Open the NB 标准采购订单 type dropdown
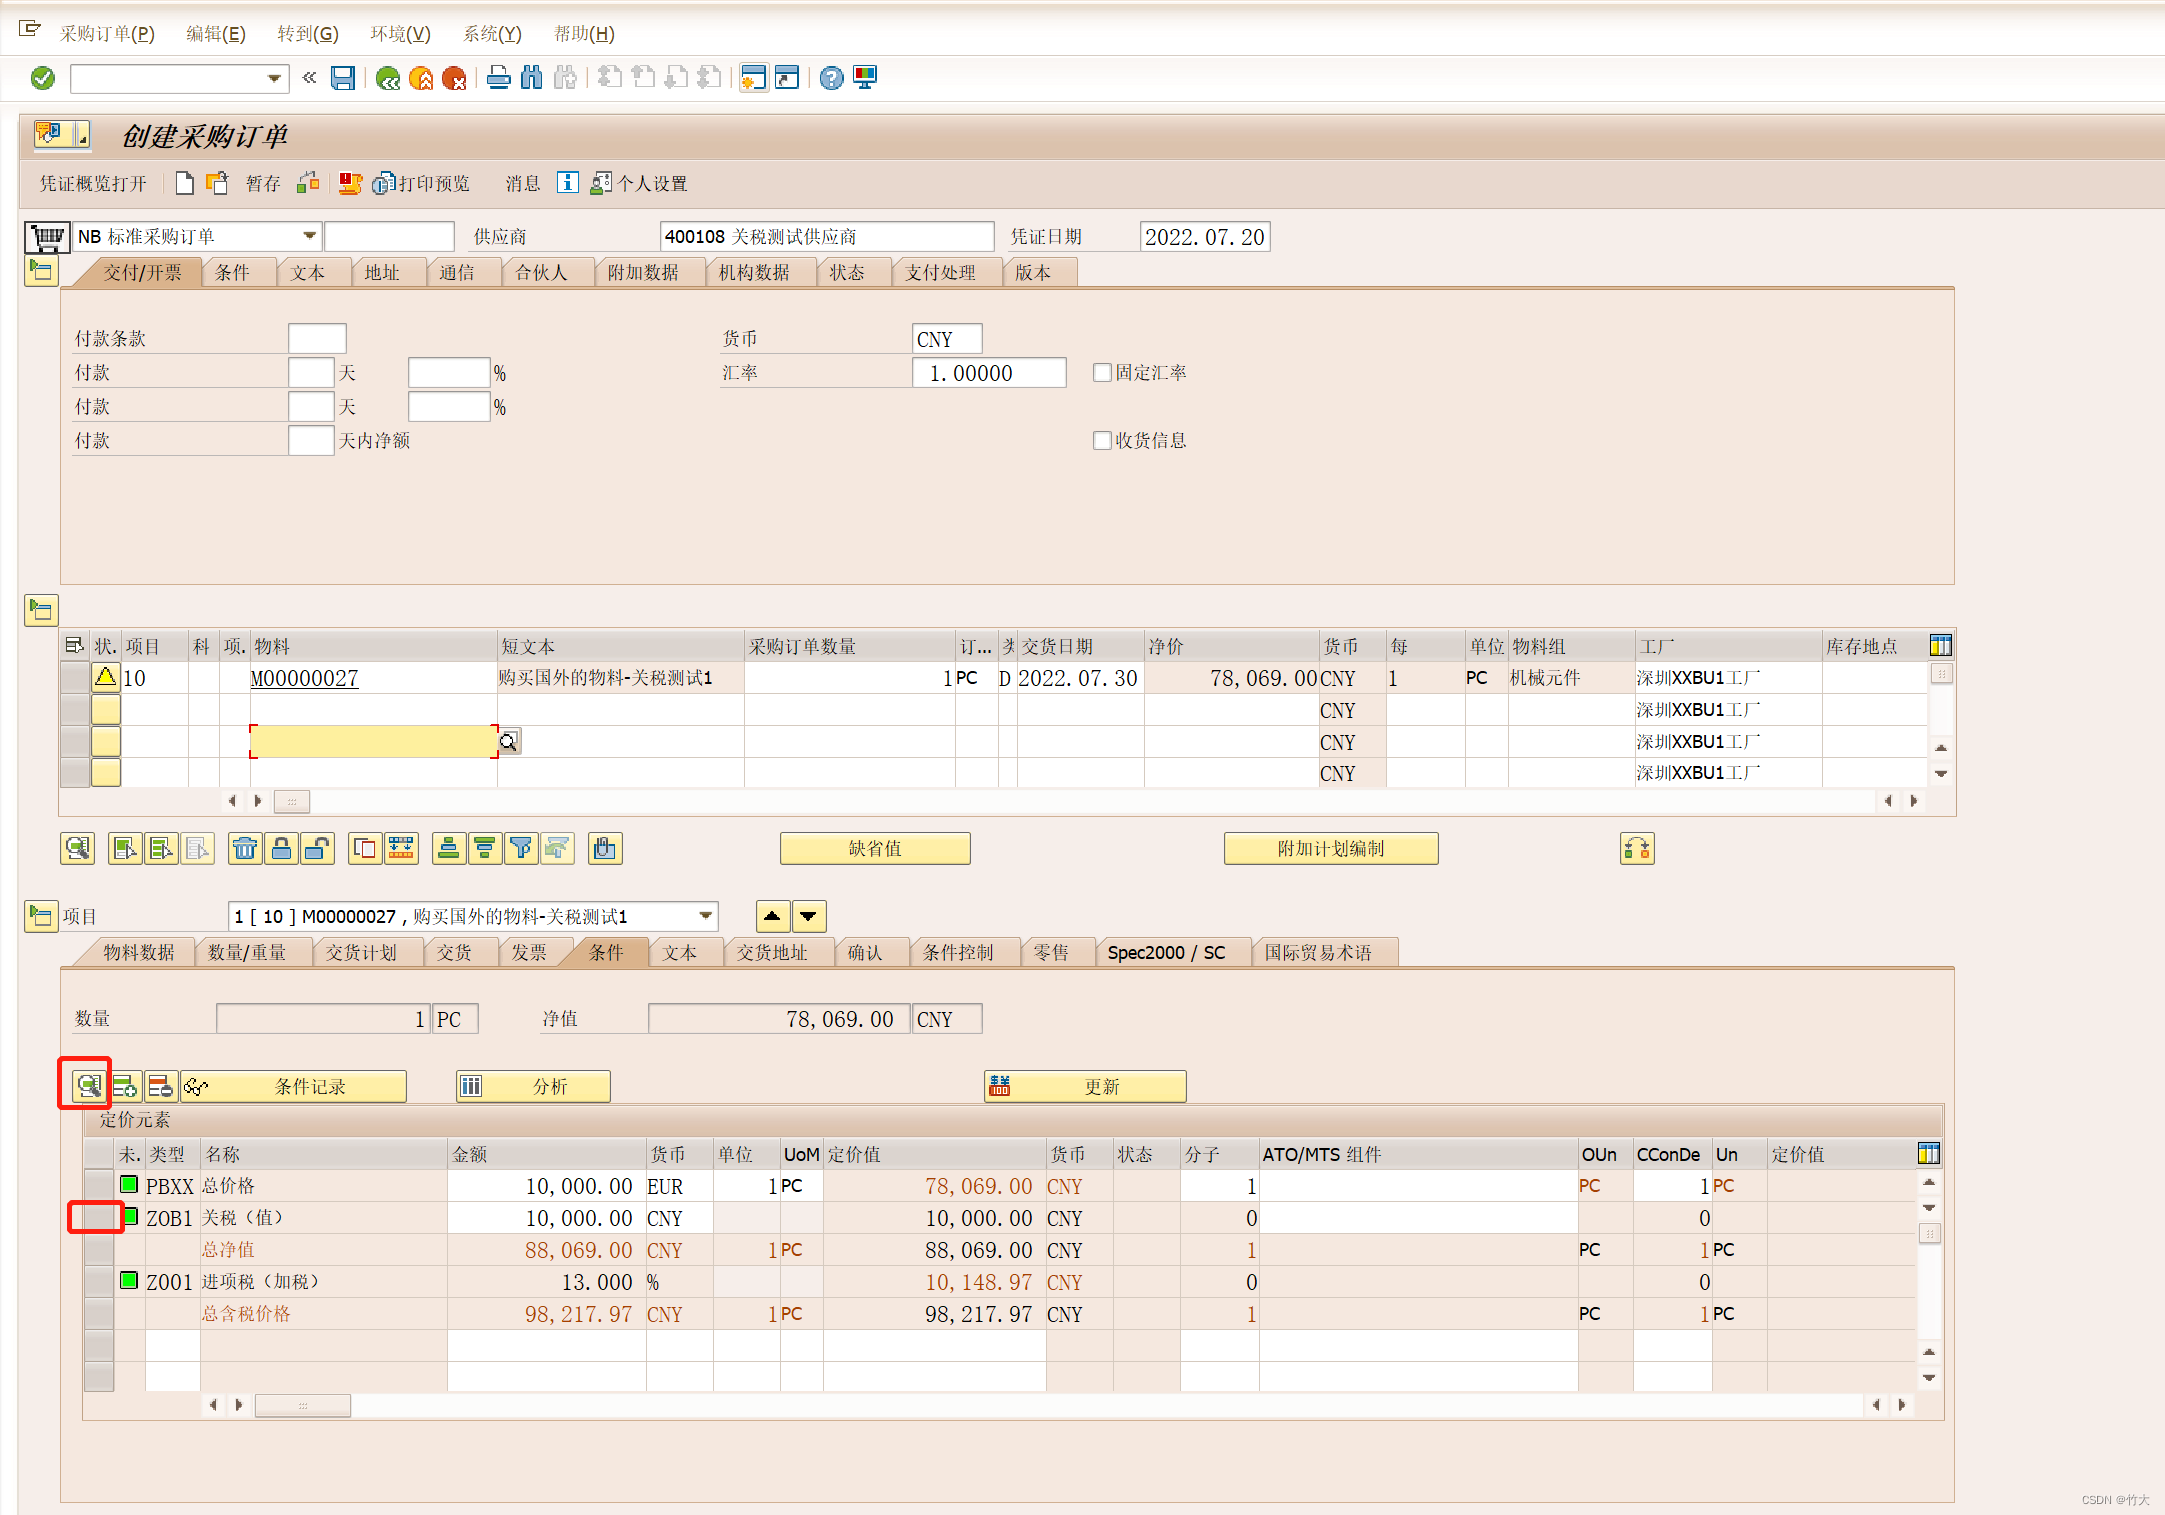2165x1515 pixels. (309, 237)
